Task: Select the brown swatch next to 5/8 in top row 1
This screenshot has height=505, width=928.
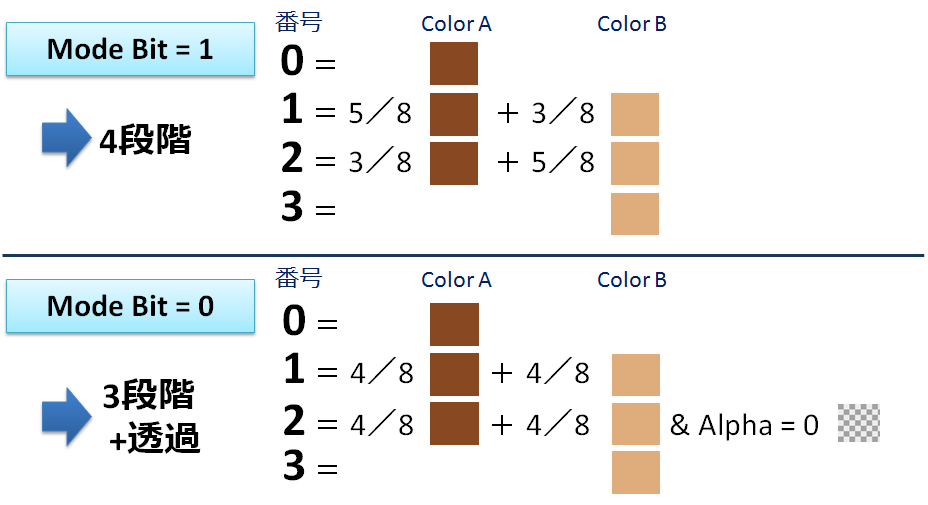Action: pos(454,114)
